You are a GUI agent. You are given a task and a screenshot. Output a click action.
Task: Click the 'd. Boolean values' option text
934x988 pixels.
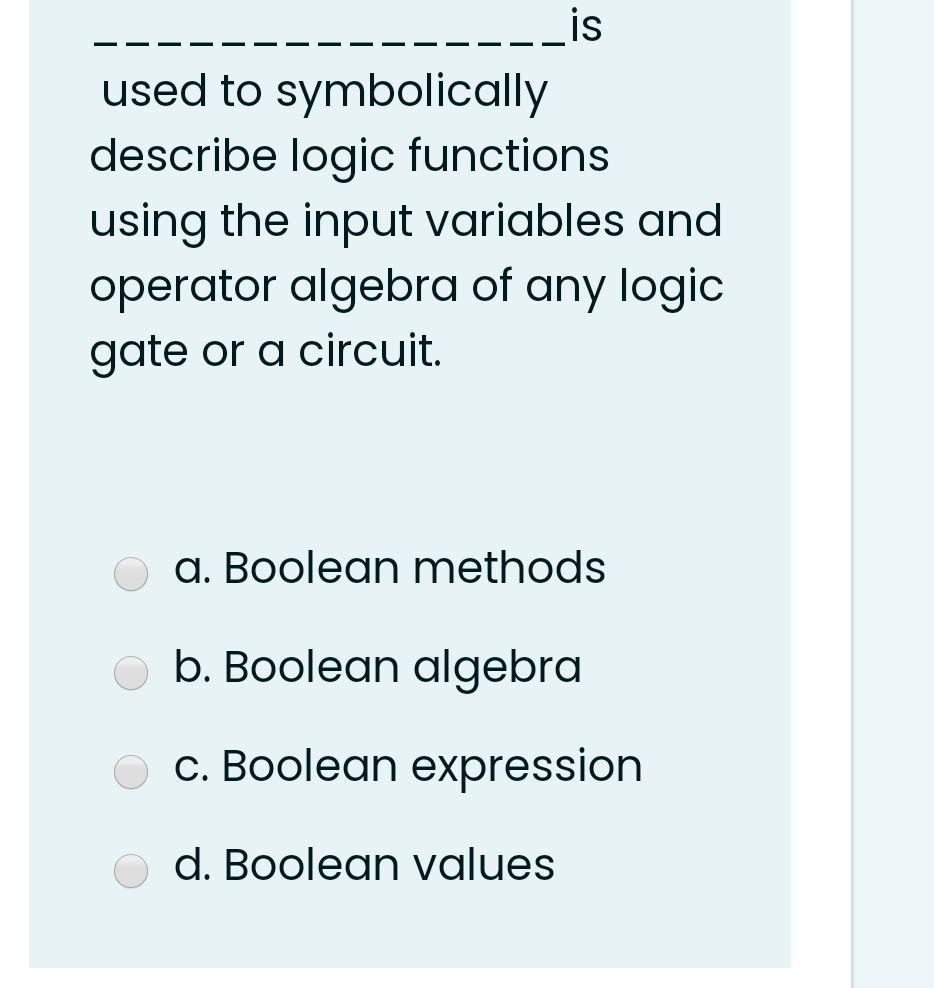pos(364,864)
